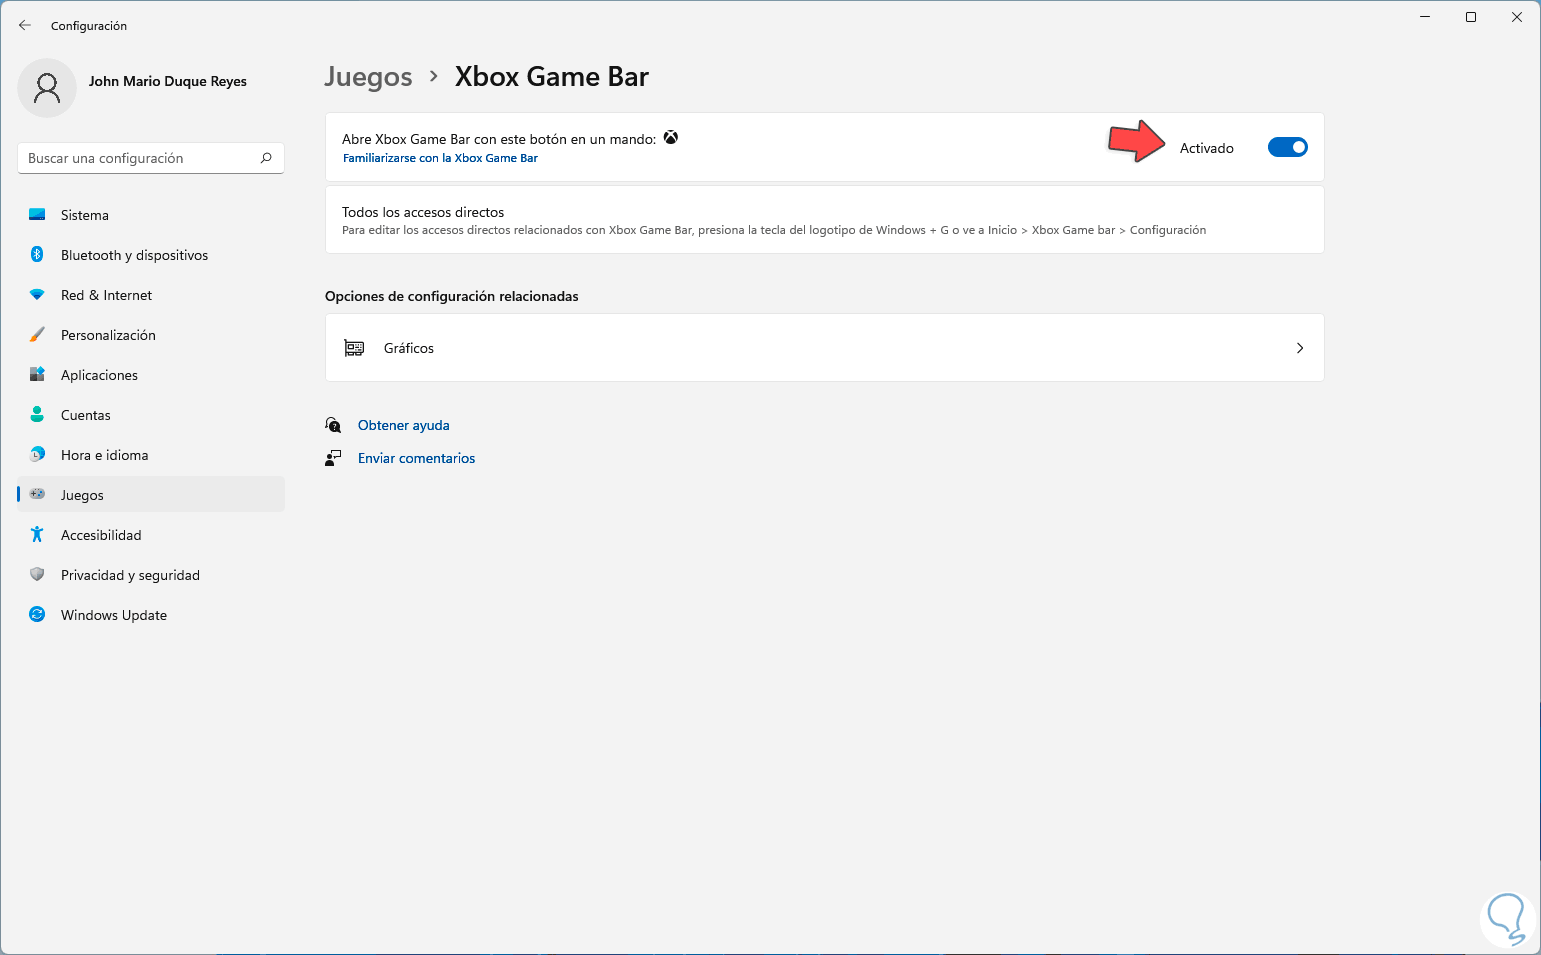This screenshot has height=955, width=1541.
Task: Click the Windows Update sync icon
Action: coord(37,615)
